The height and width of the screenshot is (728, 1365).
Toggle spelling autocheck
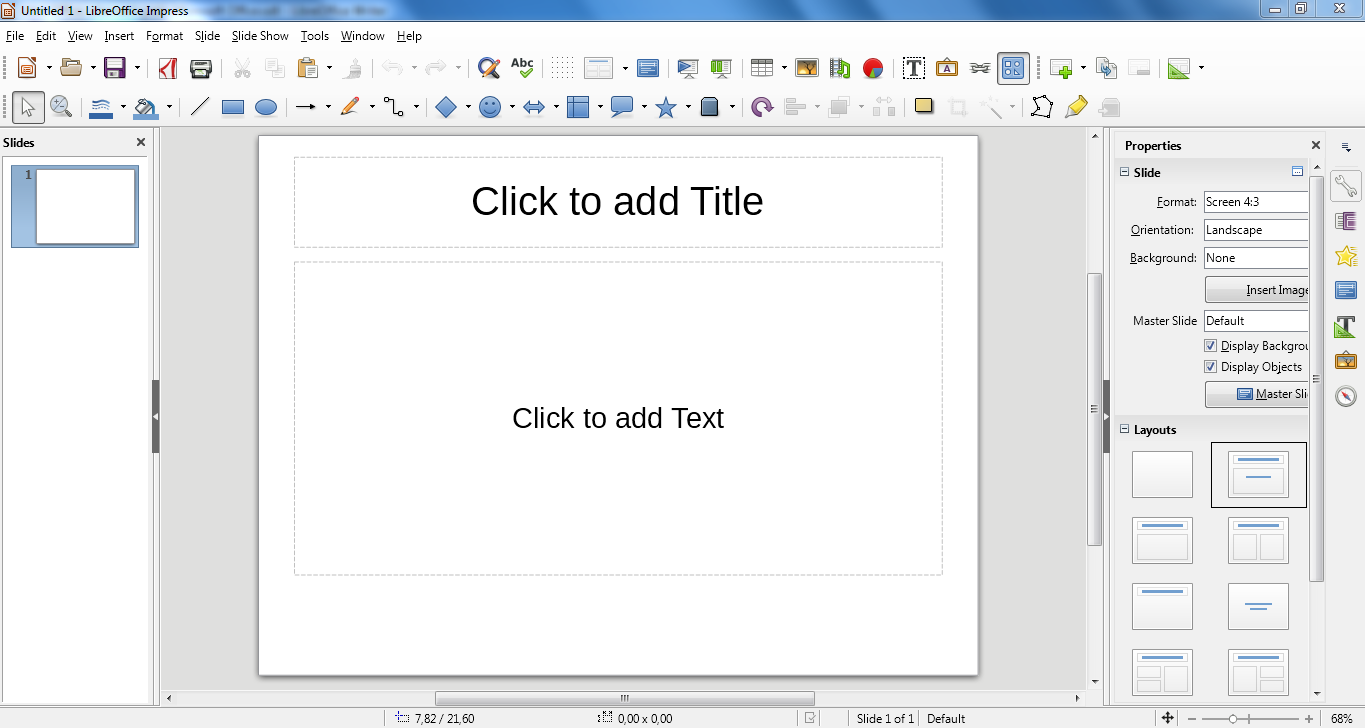point(522,67)
